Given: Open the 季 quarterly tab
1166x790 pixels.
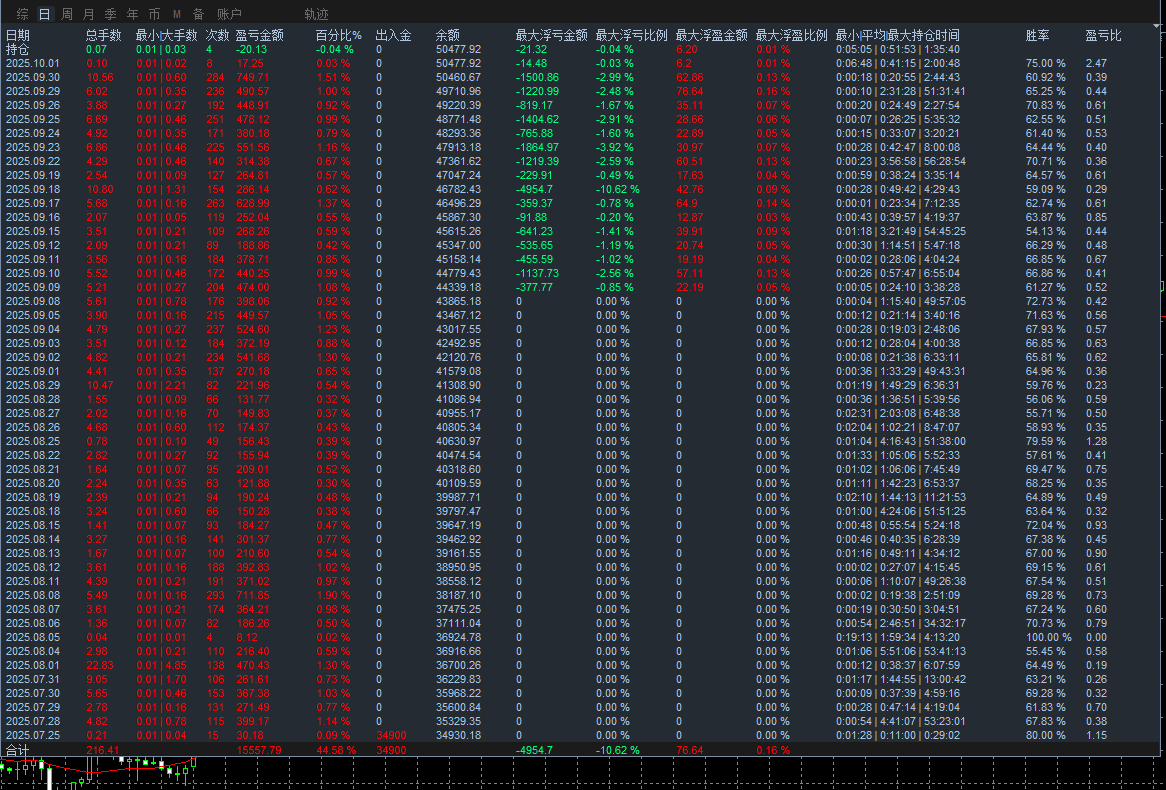Looking at the screenshot, I should coord(111,14).
